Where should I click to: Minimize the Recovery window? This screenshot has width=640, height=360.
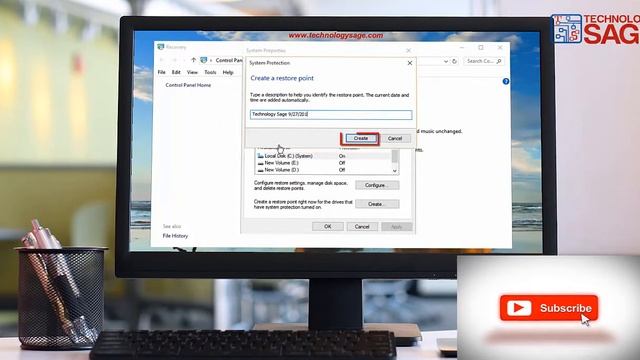click(462, 48)
